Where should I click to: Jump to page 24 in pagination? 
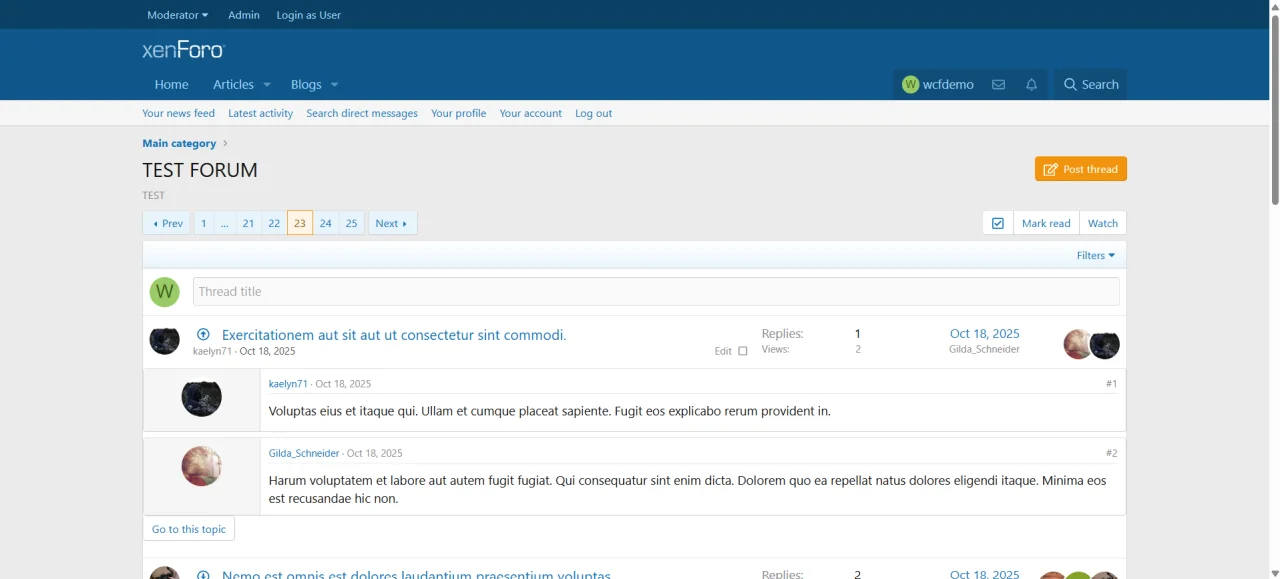326,223
